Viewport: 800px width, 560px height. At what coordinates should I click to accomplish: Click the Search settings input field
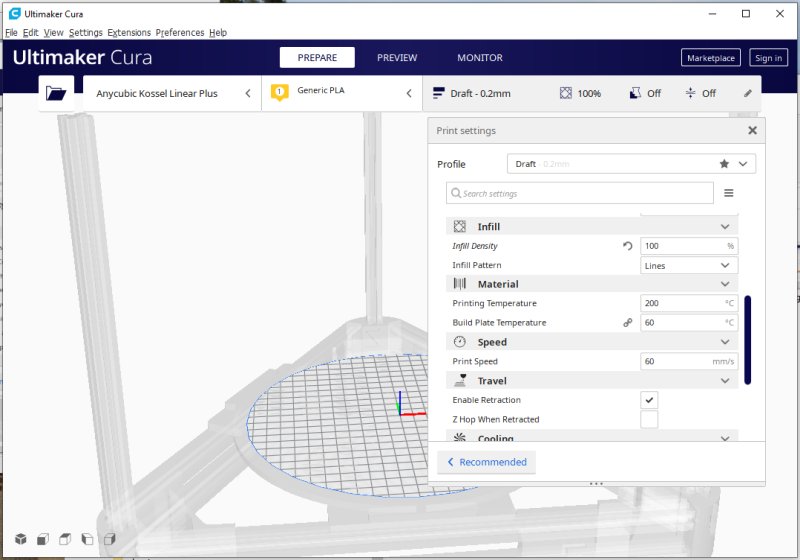[580, 193]
